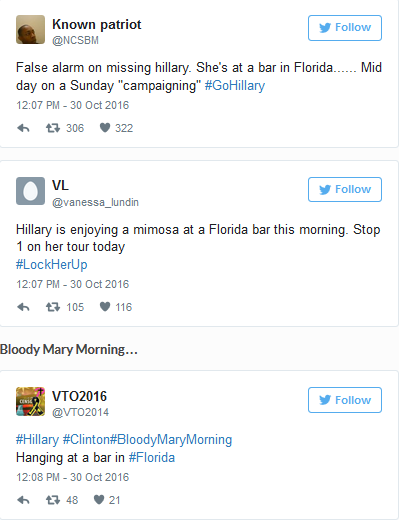Open the #GoHillary hashtag
Viewport: 399px width, 520px height.
click(235, 86)
